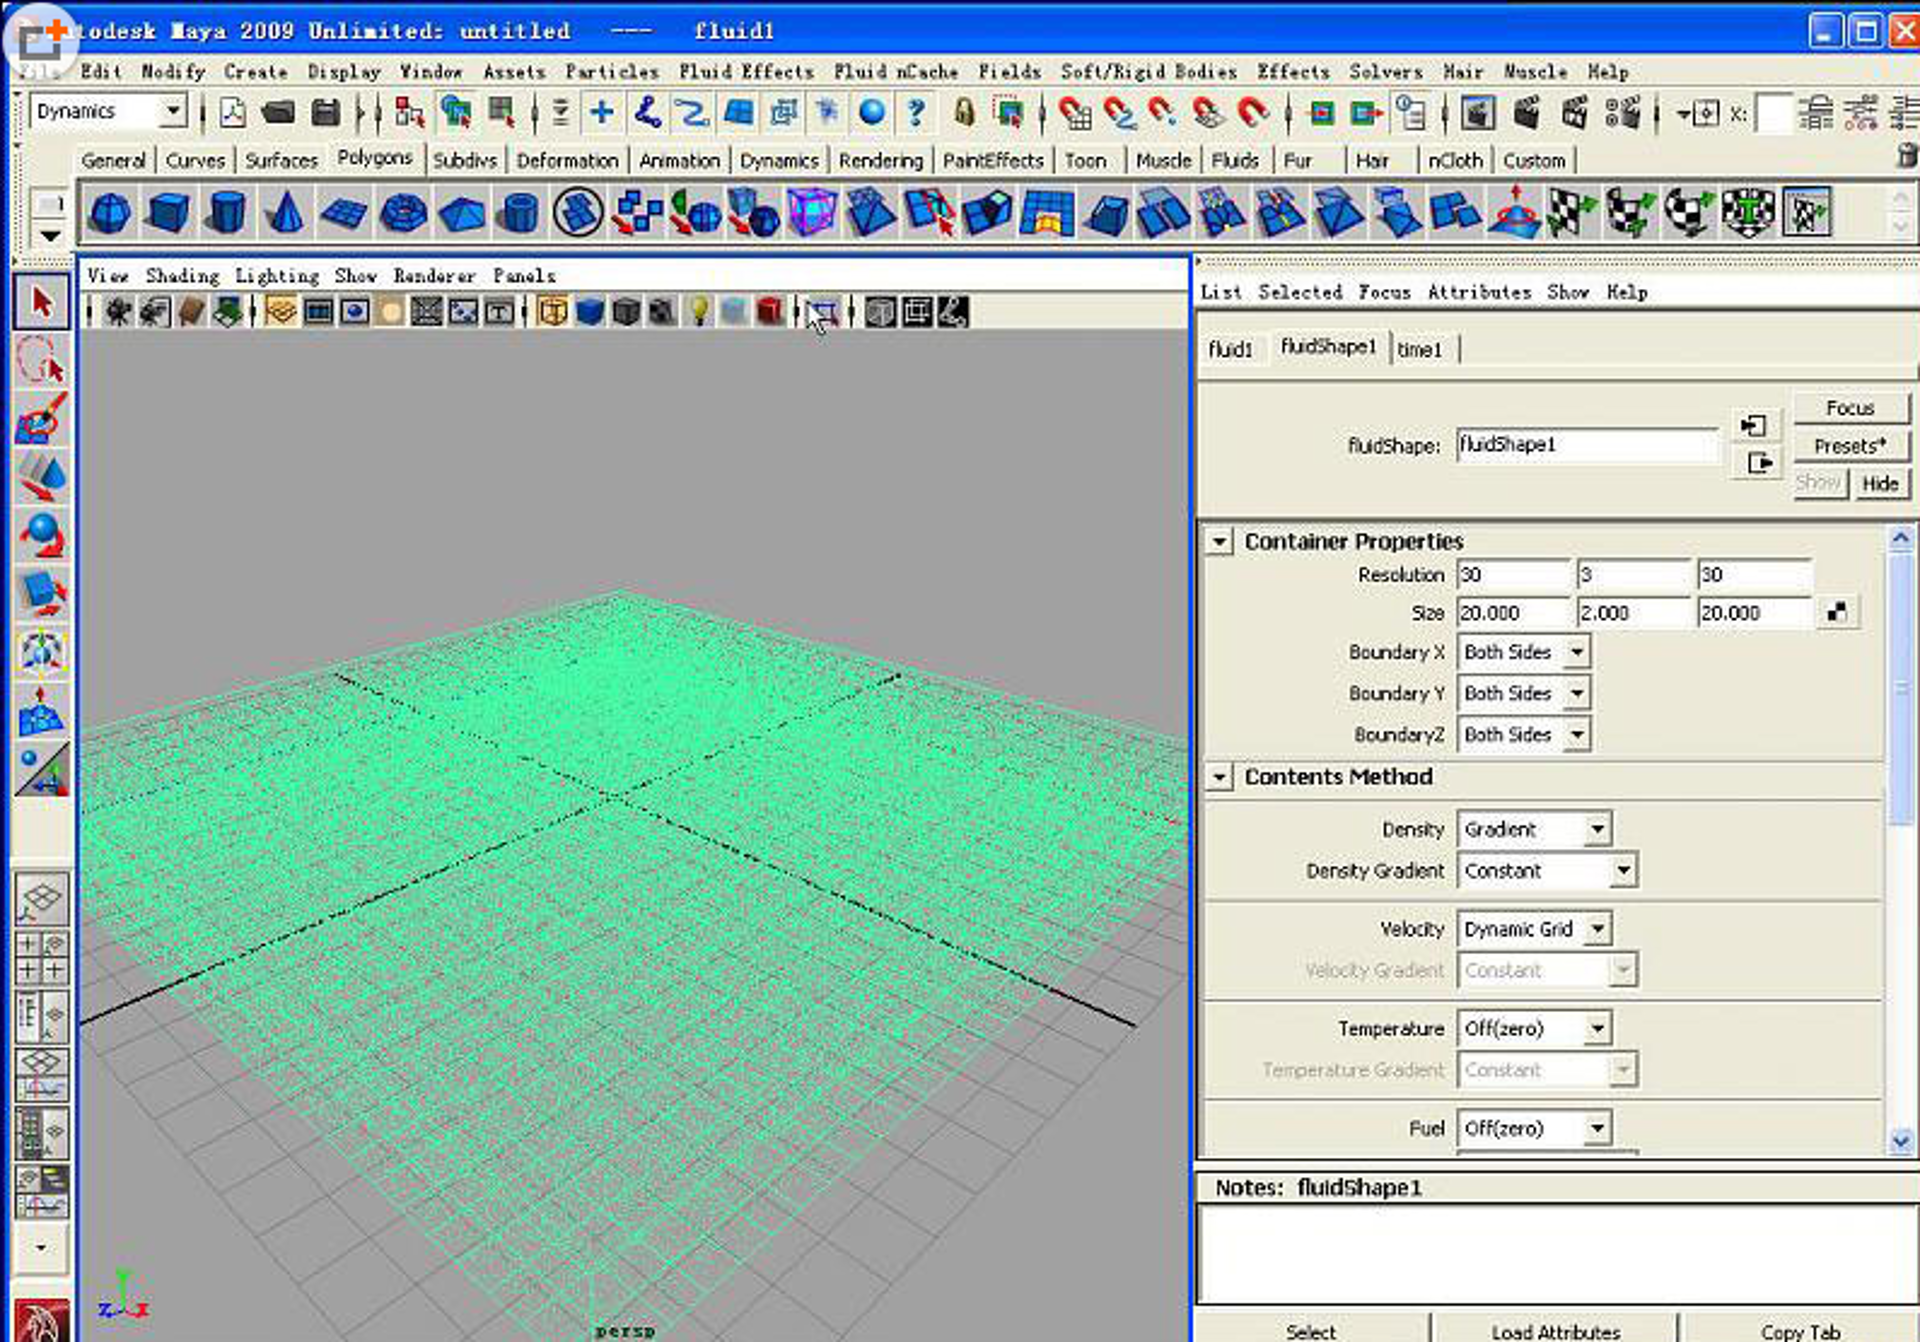This screenshot has height=1342, width=1920.
Task: Click the polygon Sphere shelf icon
Action: [110, 213]
